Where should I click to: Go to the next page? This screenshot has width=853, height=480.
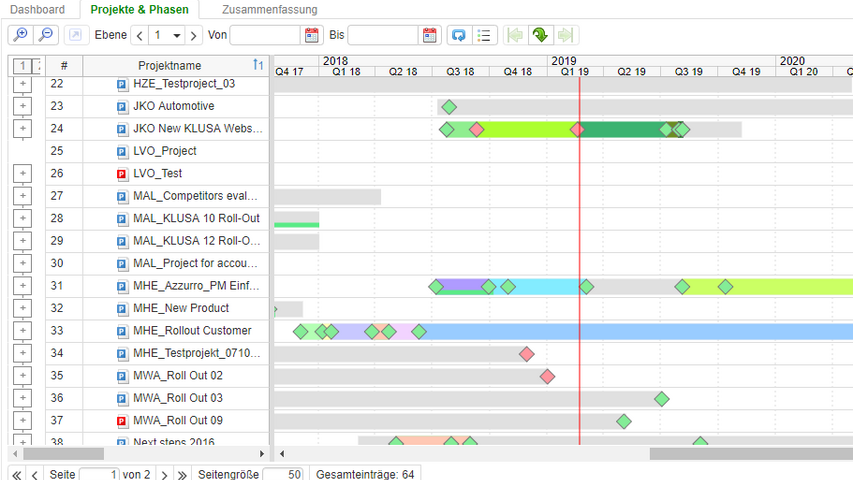(x=165, y=474)
